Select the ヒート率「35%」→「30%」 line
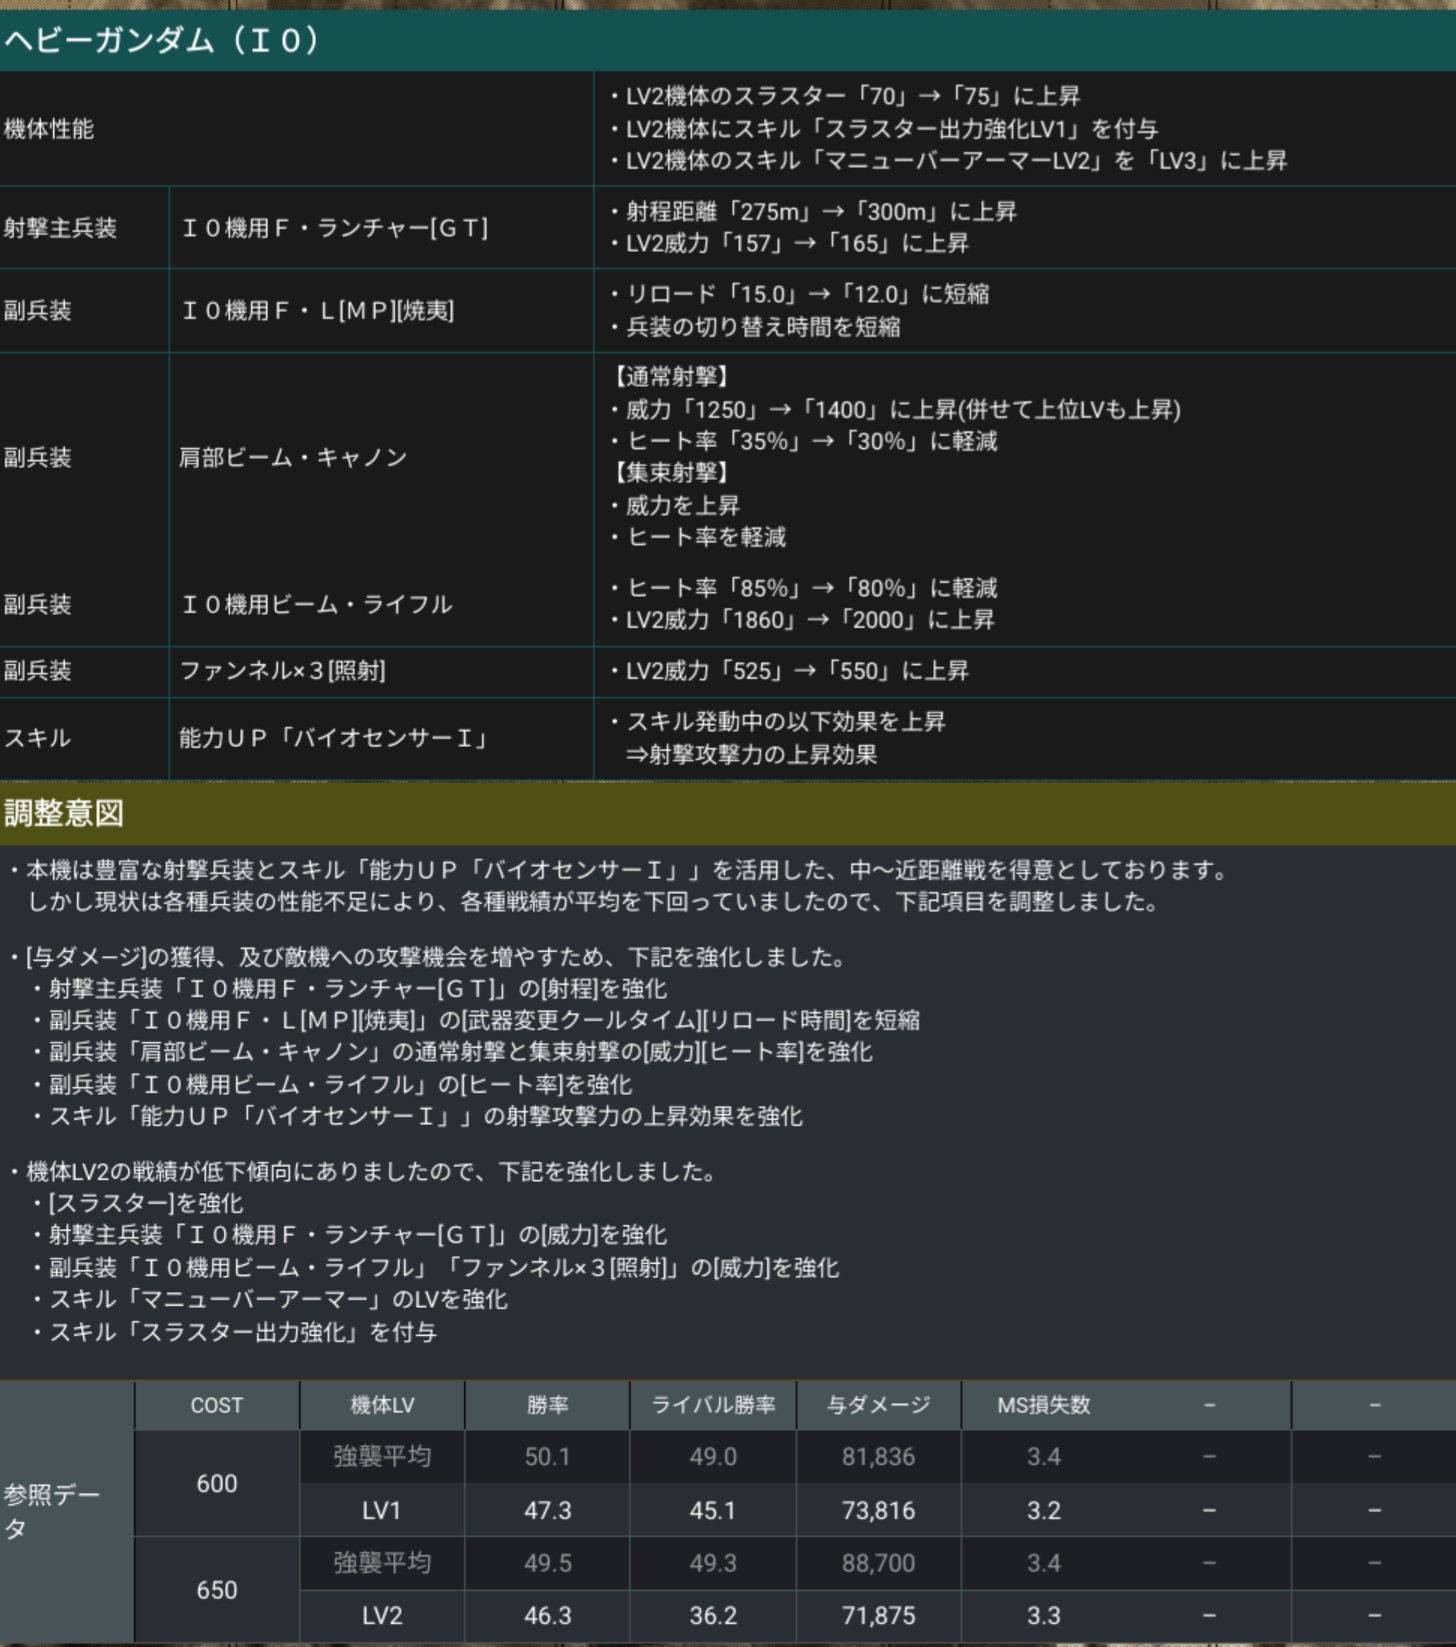Screen dimensions: 1456x1647 (x=804, y=442)
